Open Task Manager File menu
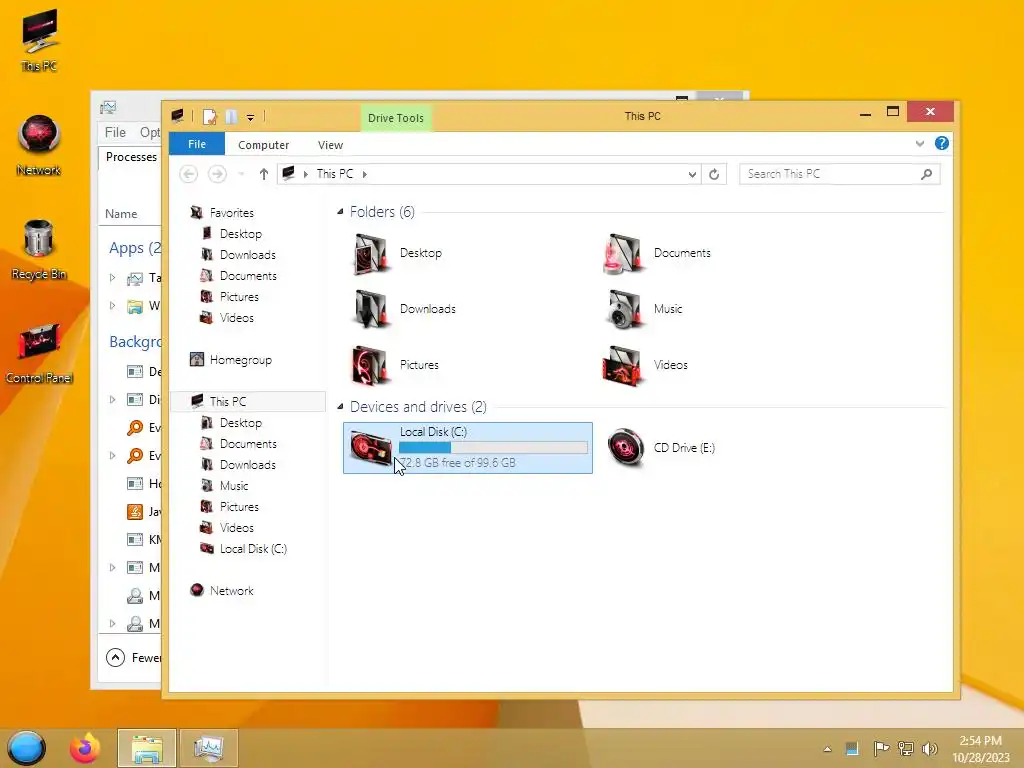1024x768 pixels. (x=115, y=133)
